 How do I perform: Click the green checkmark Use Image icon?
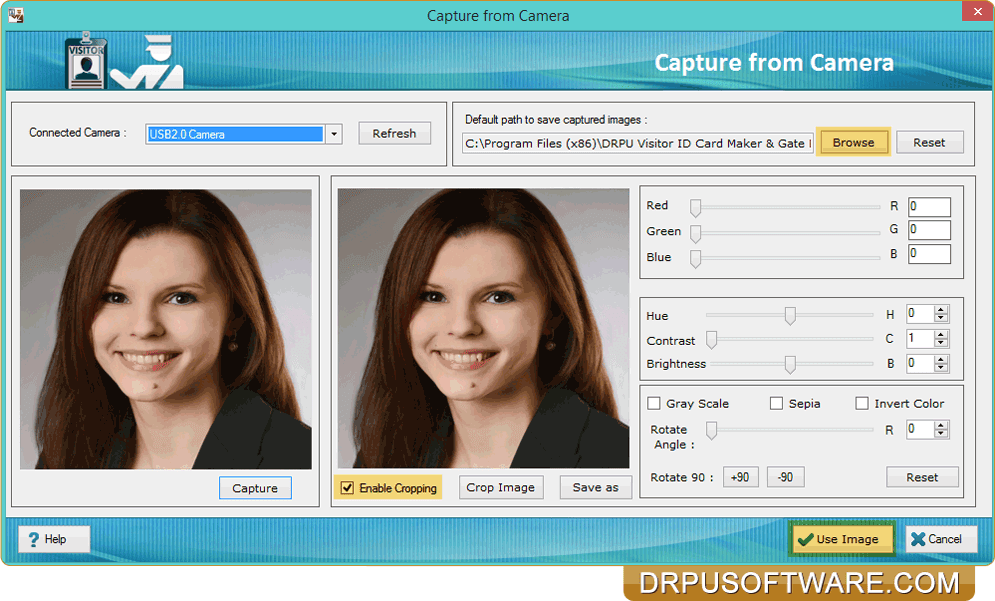coord(806,538)
